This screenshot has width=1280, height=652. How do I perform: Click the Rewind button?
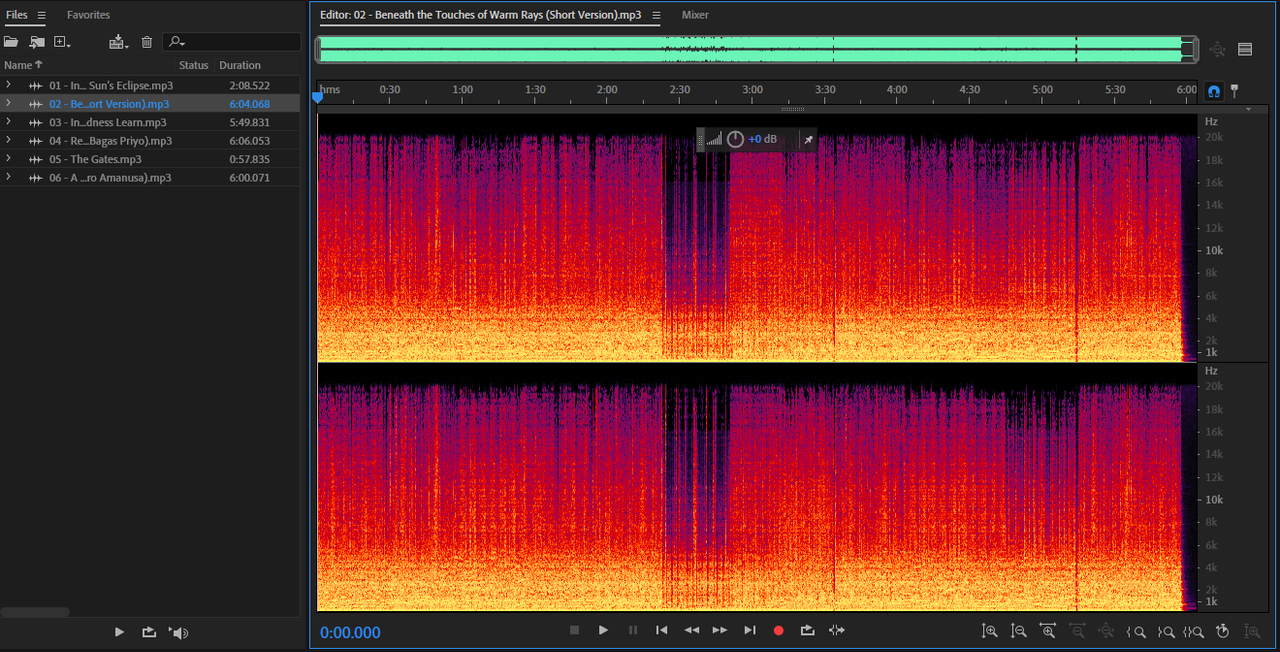[691, 630]
